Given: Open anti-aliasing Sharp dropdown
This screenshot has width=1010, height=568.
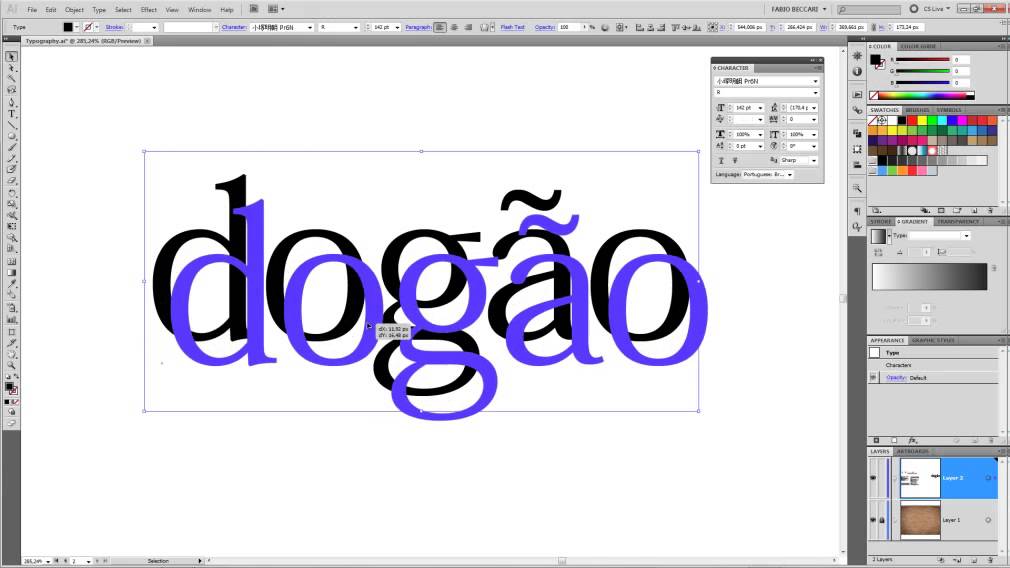Looking at the screenshot, I should [814, 160].
